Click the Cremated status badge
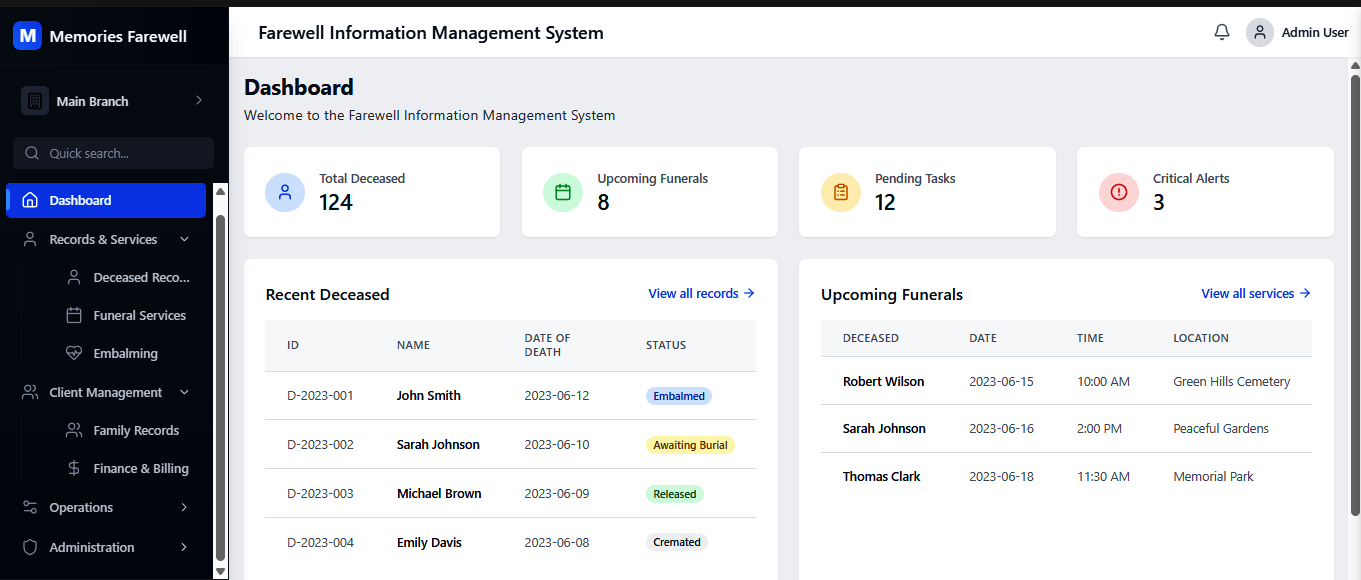This screenshot has width=1361, height=580. [x=677, y=542]
